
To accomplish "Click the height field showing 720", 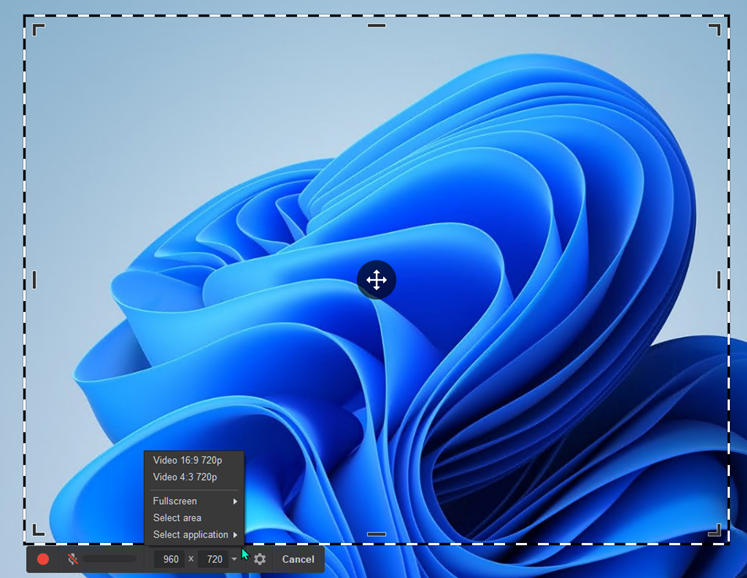I will [214, 559].
